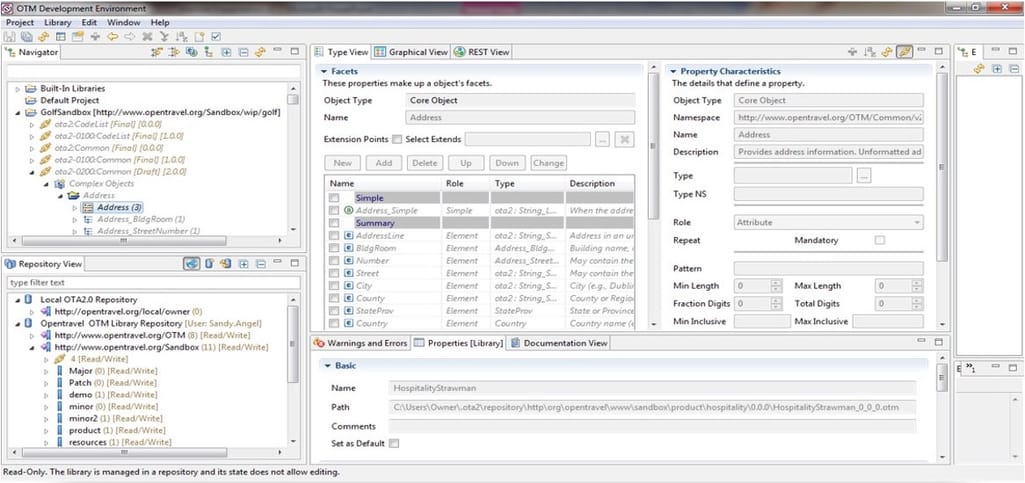Click Expand All icon in Navigator toolbar
1025x483 pixels.
(226, 52)
